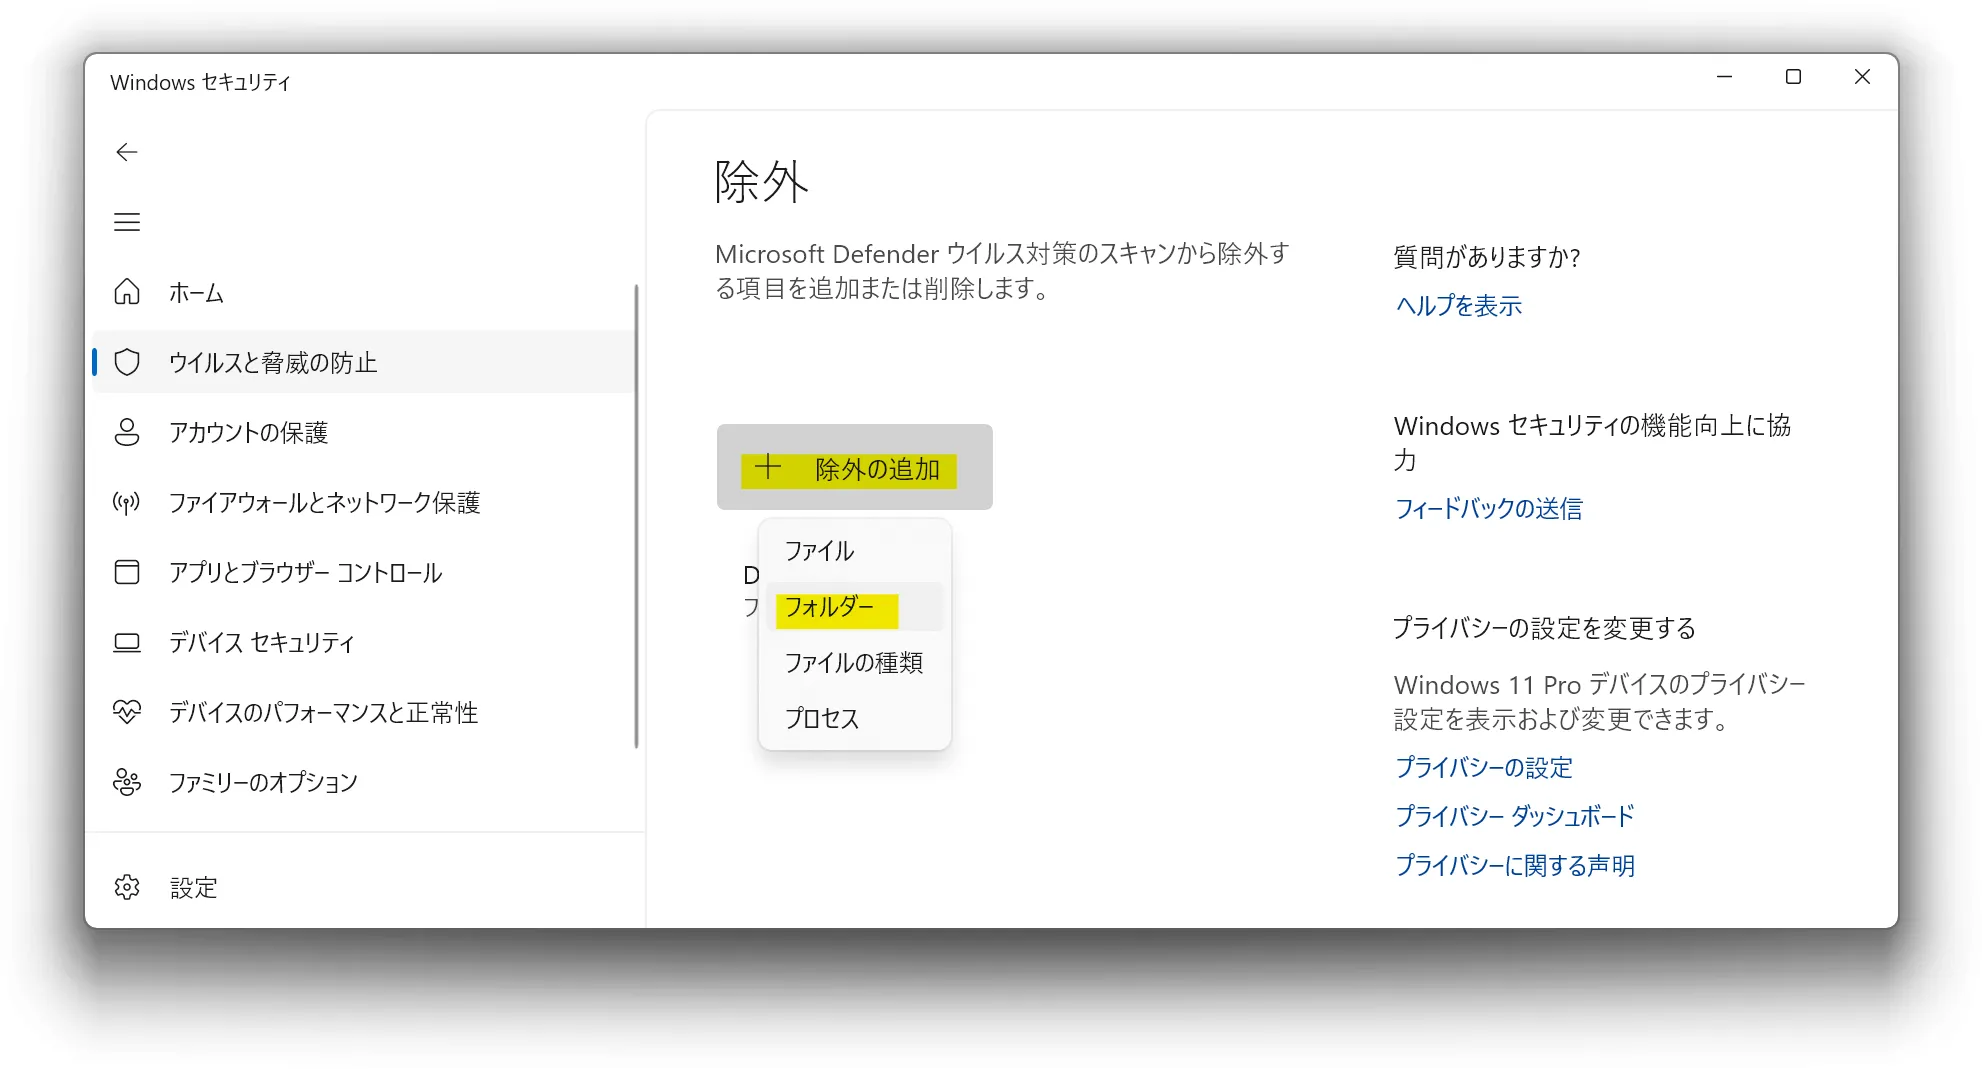The height and width of the screenshot is (1069, 1982).
Task: Click the 除外 page heading
Action: (x=761, y=182)
